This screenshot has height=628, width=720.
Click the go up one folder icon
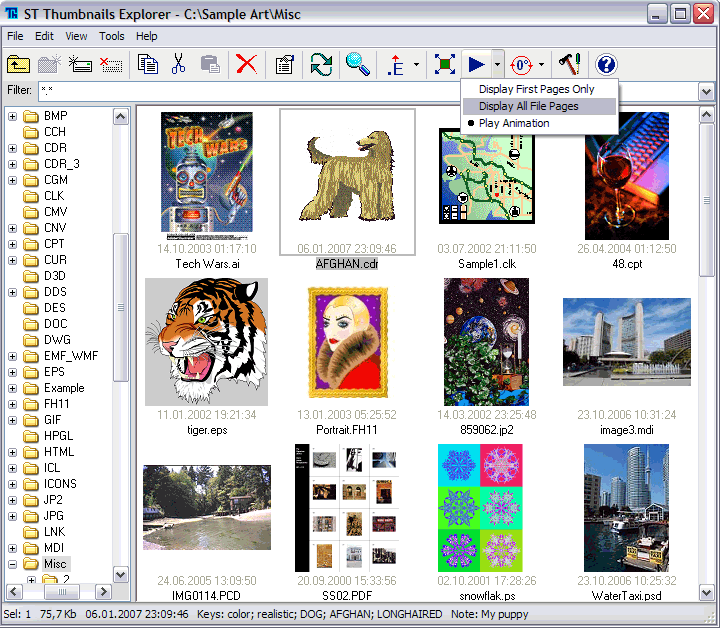click(18, 65)
